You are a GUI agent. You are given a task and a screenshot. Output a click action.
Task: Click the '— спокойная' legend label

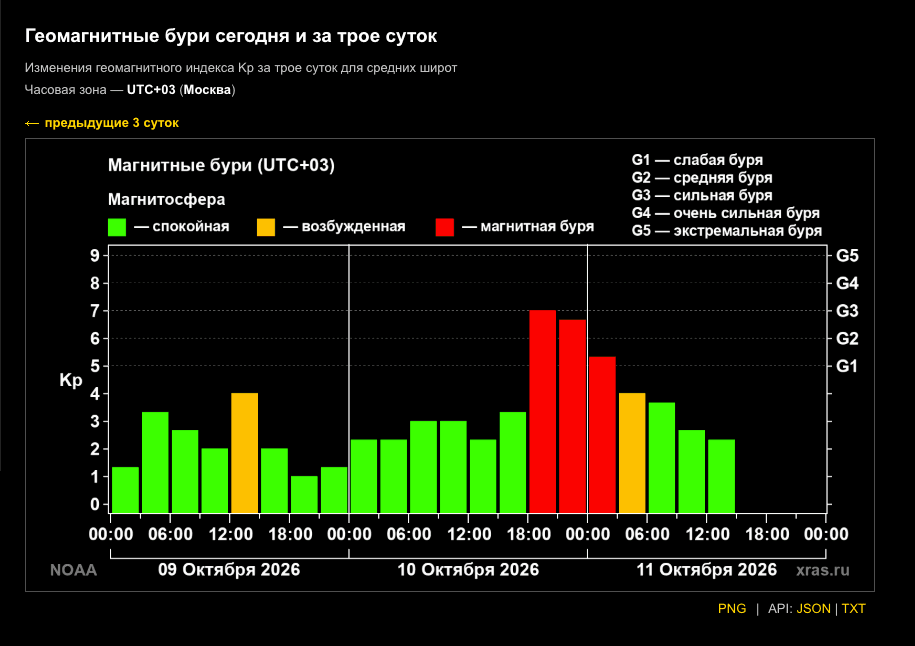click(x=181, y=226)
